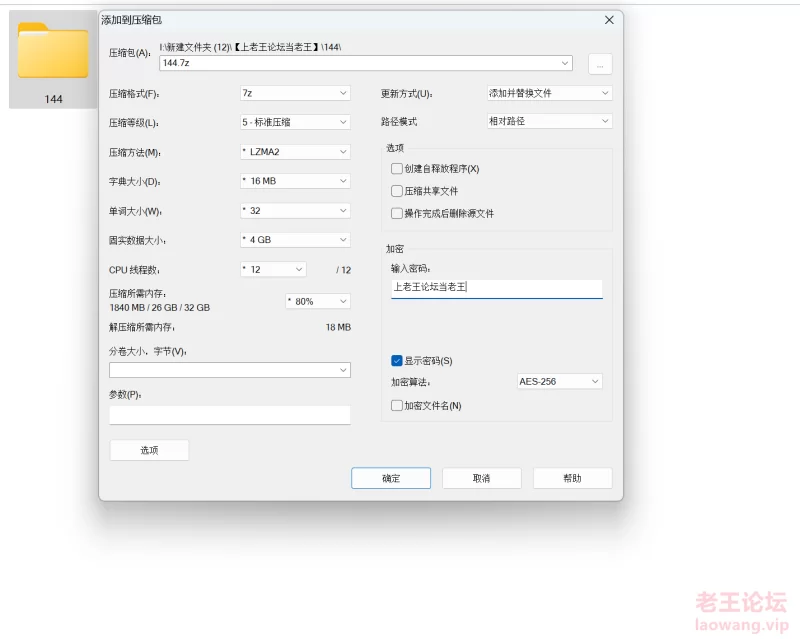
Task: Click the 确定 button
Action: (391, 478)
